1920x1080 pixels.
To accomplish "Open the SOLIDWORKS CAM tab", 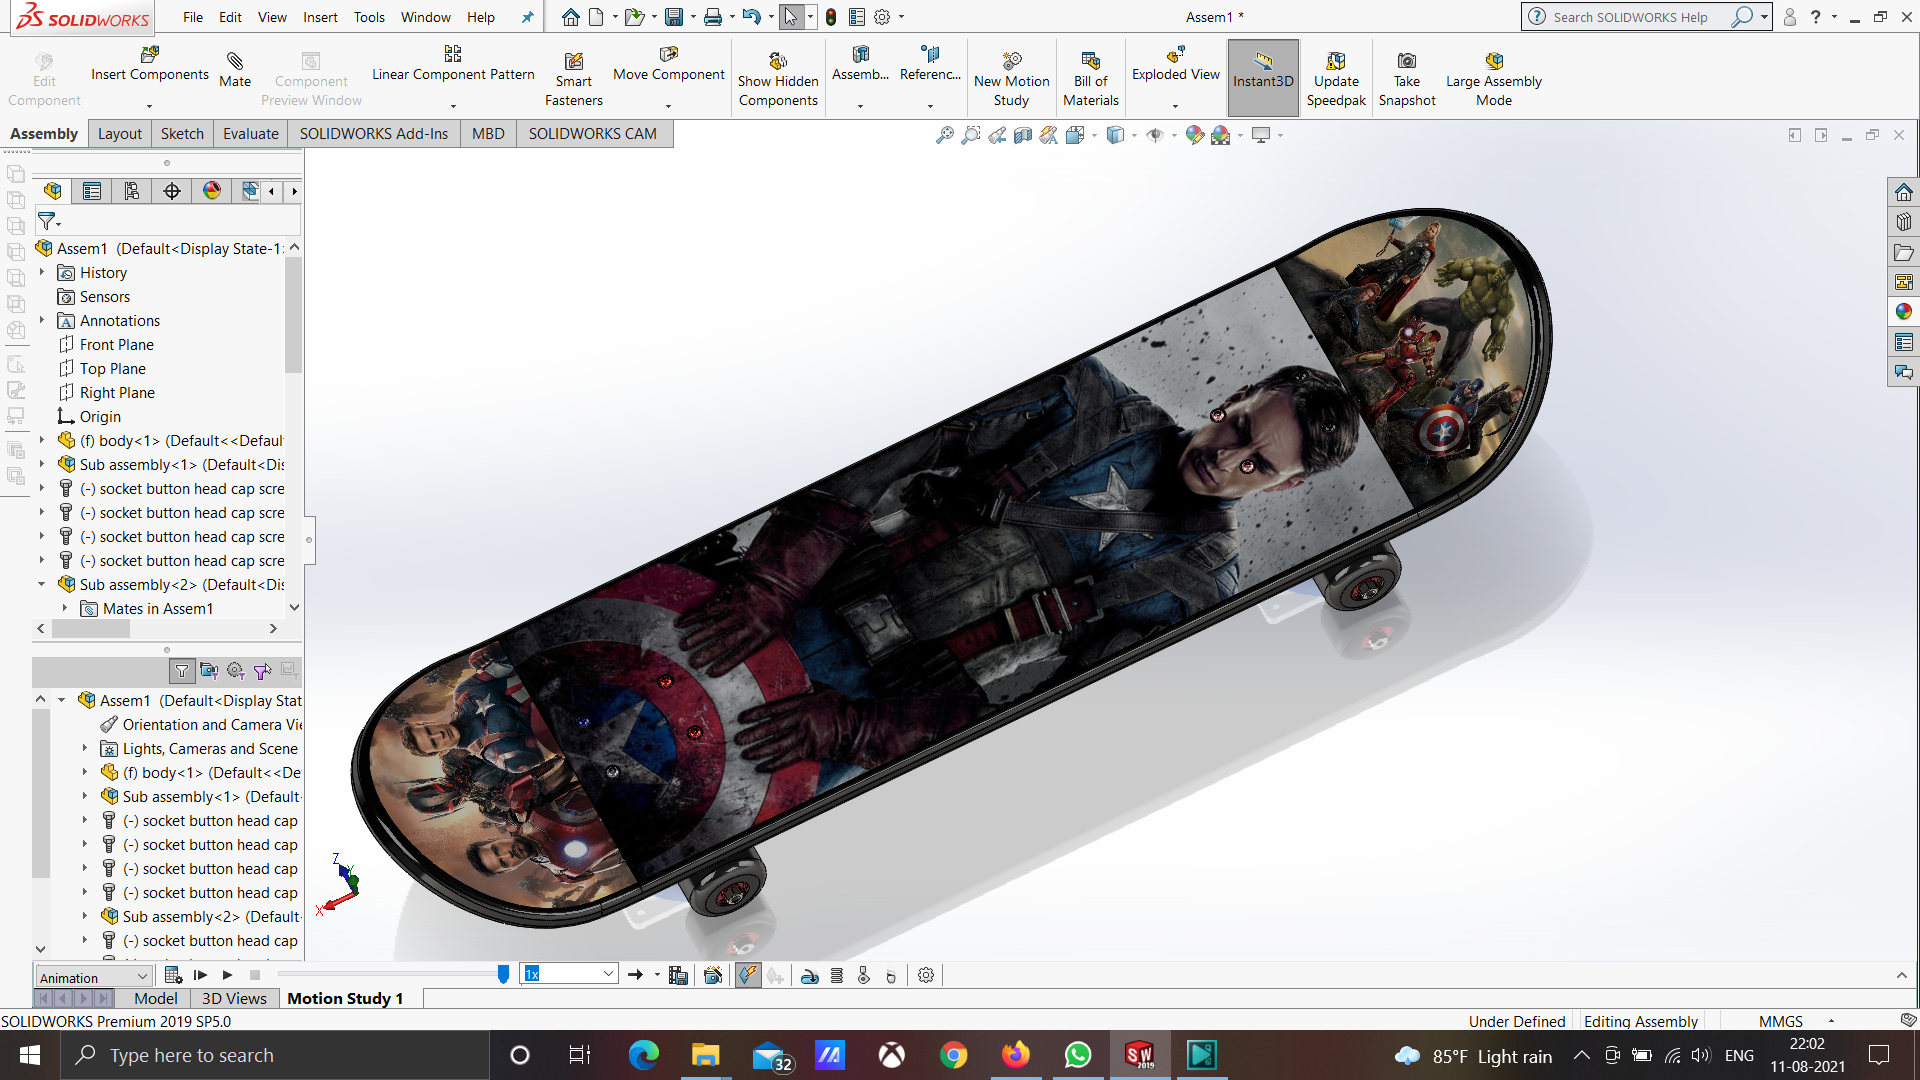I will [593, 134].
